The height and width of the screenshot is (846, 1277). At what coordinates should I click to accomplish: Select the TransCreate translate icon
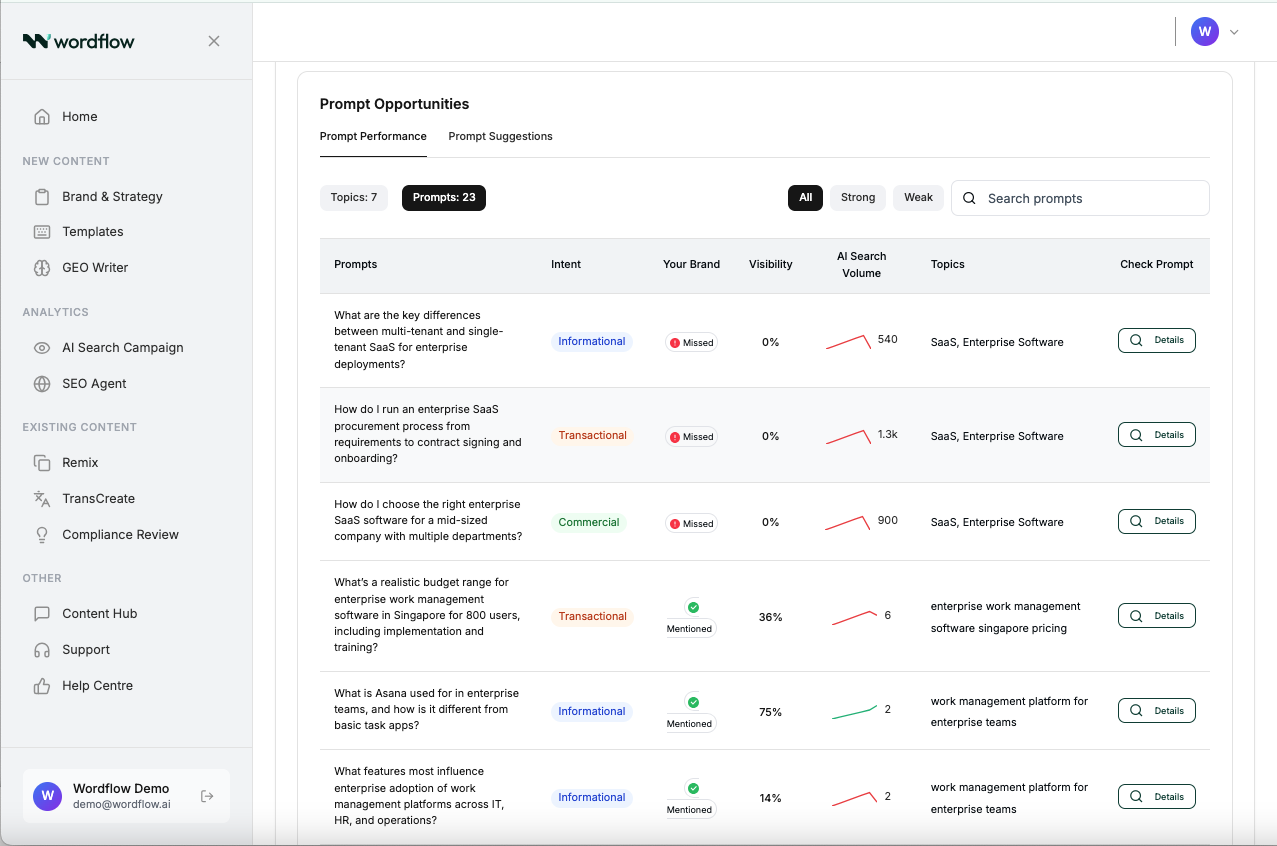click(x=42, y=499)
